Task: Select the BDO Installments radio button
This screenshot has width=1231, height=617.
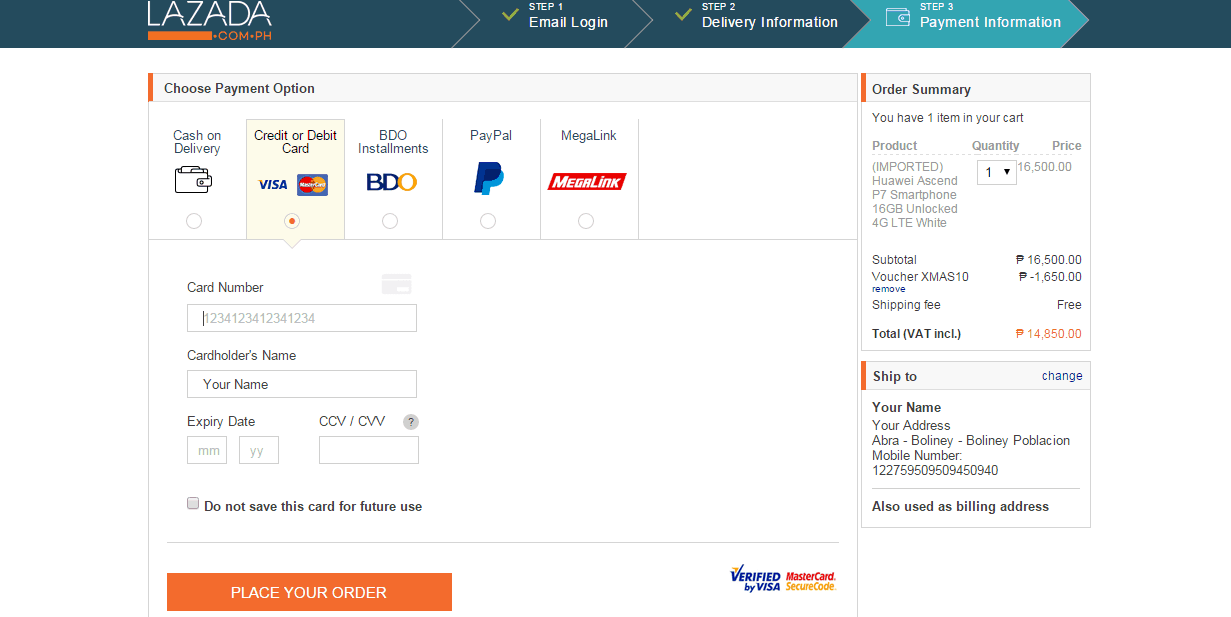Action: tap(390, 221)
